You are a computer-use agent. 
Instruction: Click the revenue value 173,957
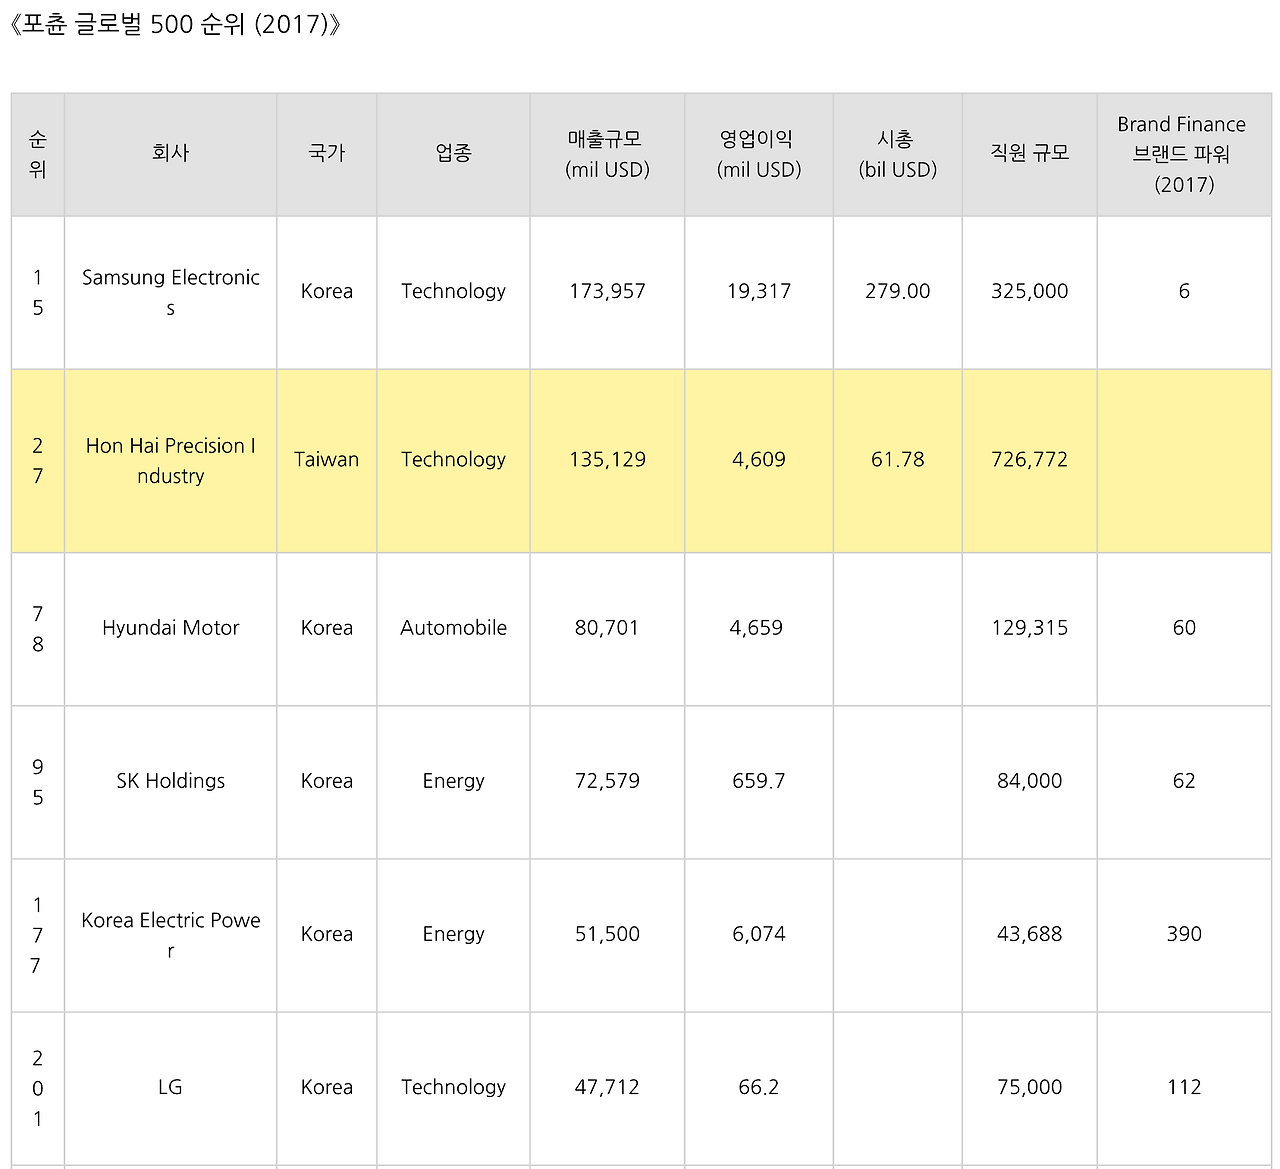(607, 292)
